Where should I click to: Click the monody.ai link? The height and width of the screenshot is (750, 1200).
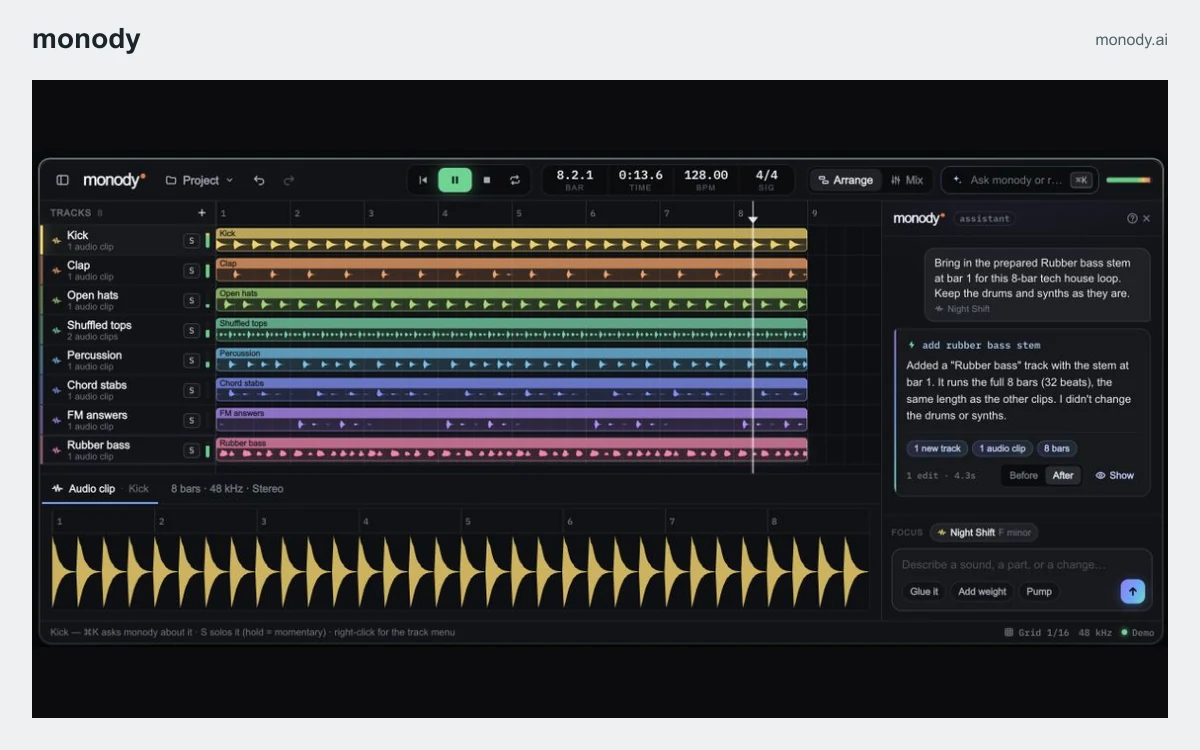[1131, 40]
